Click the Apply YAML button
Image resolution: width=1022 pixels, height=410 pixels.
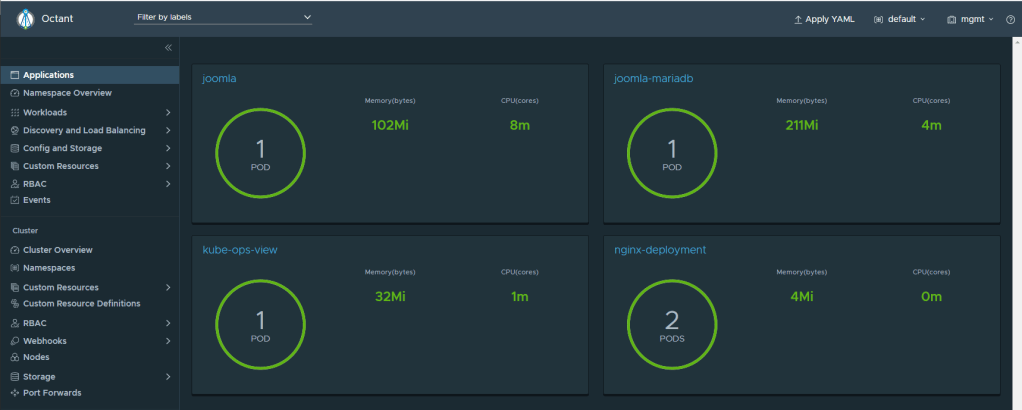click(x=824, y=19)
